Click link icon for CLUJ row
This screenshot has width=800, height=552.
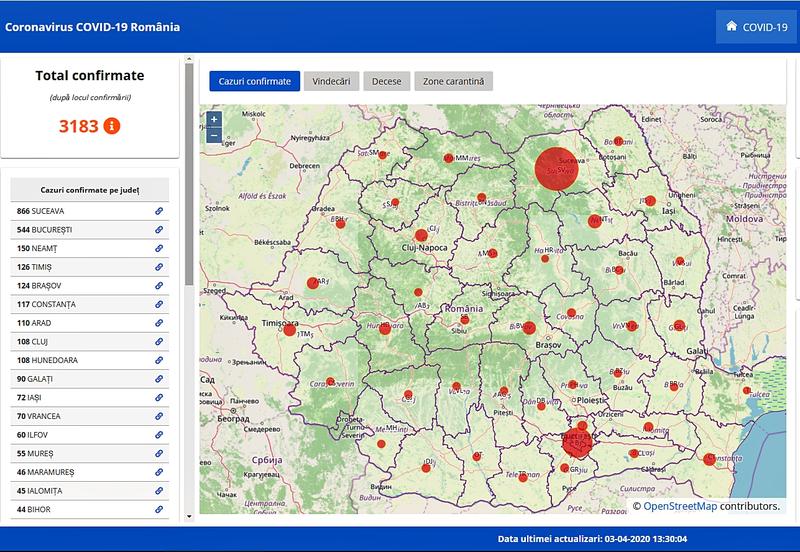[x=159, y=341]
